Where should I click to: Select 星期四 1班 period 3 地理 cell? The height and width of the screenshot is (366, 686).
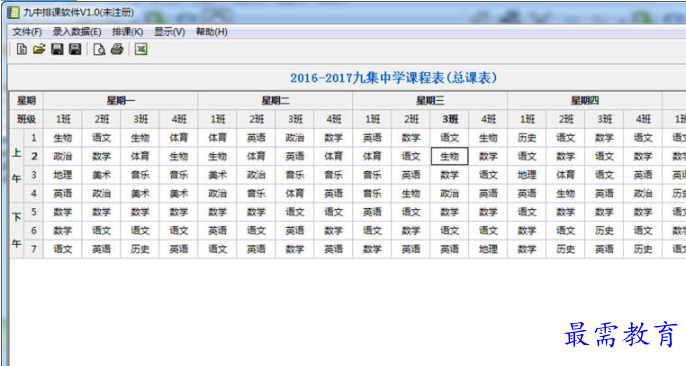tap(527, 175)
